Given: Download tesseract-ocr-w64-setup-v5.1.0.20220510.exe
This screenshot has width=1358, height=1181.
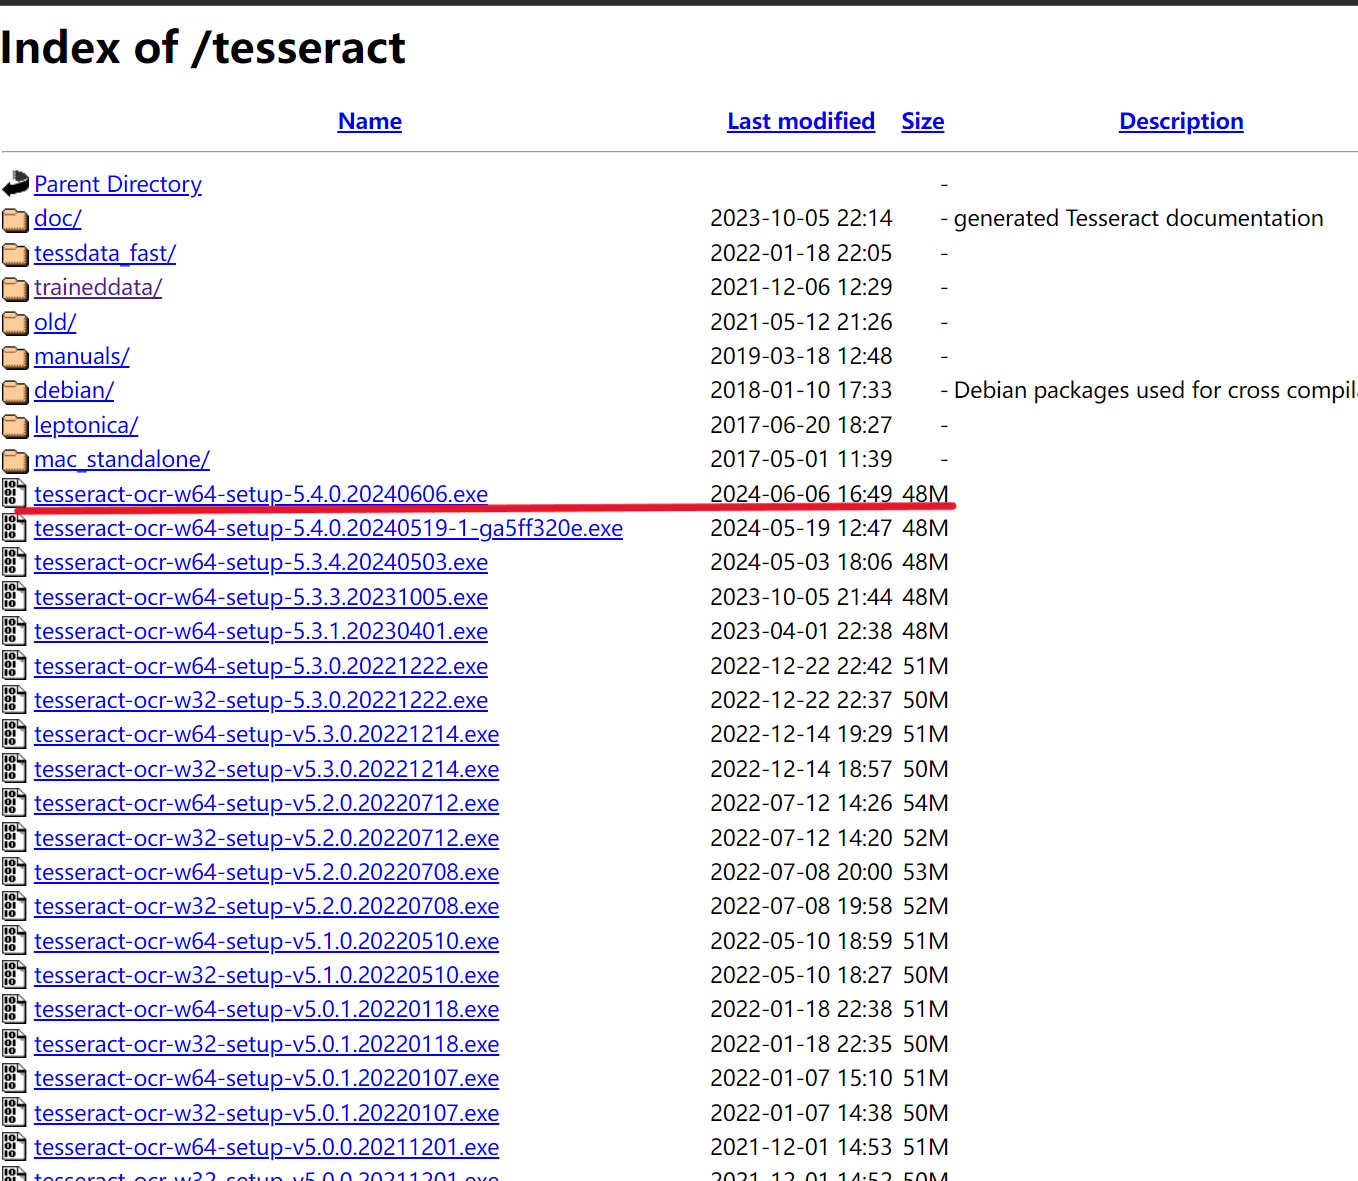Looking at the screenshot, I should coord(266,941).
